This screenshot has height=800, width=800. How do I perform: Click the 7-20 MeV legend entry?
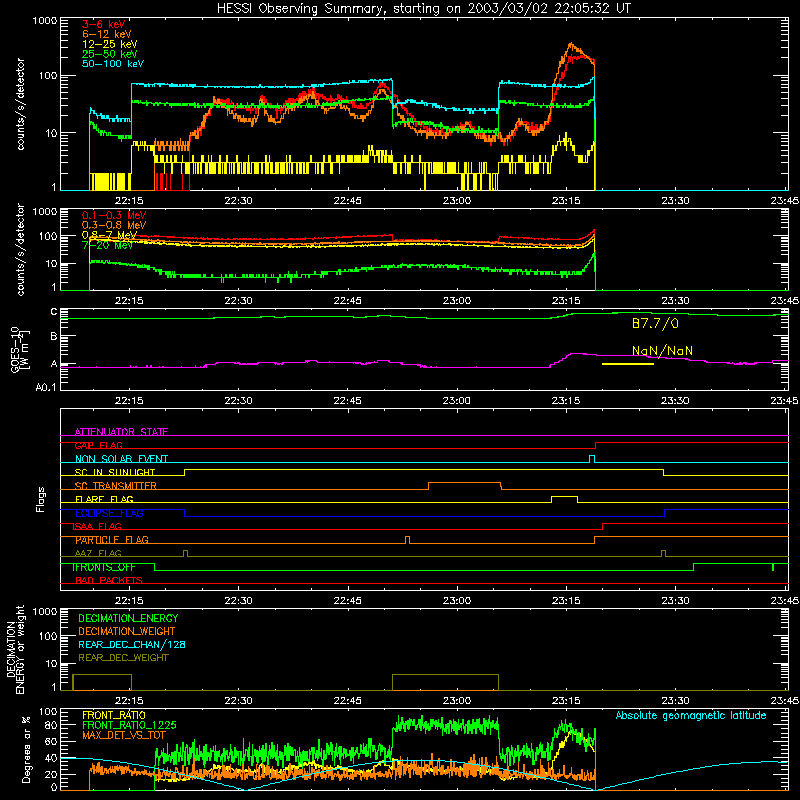pyautogui.click(x=107, y=245)
